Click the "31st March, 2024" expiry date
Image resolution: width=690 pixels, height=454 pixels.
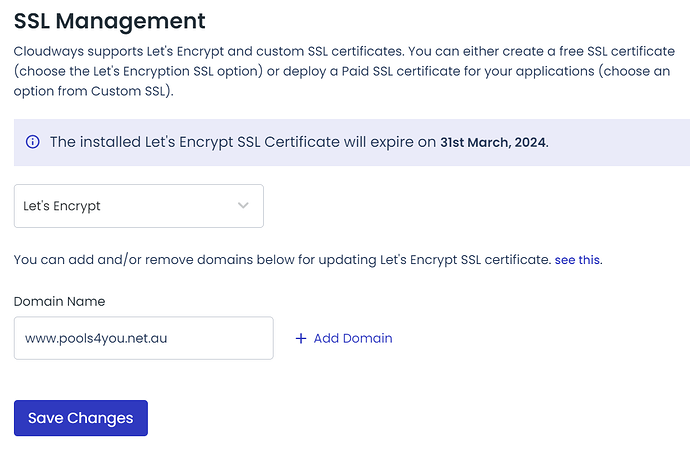(x=493, y=142)
